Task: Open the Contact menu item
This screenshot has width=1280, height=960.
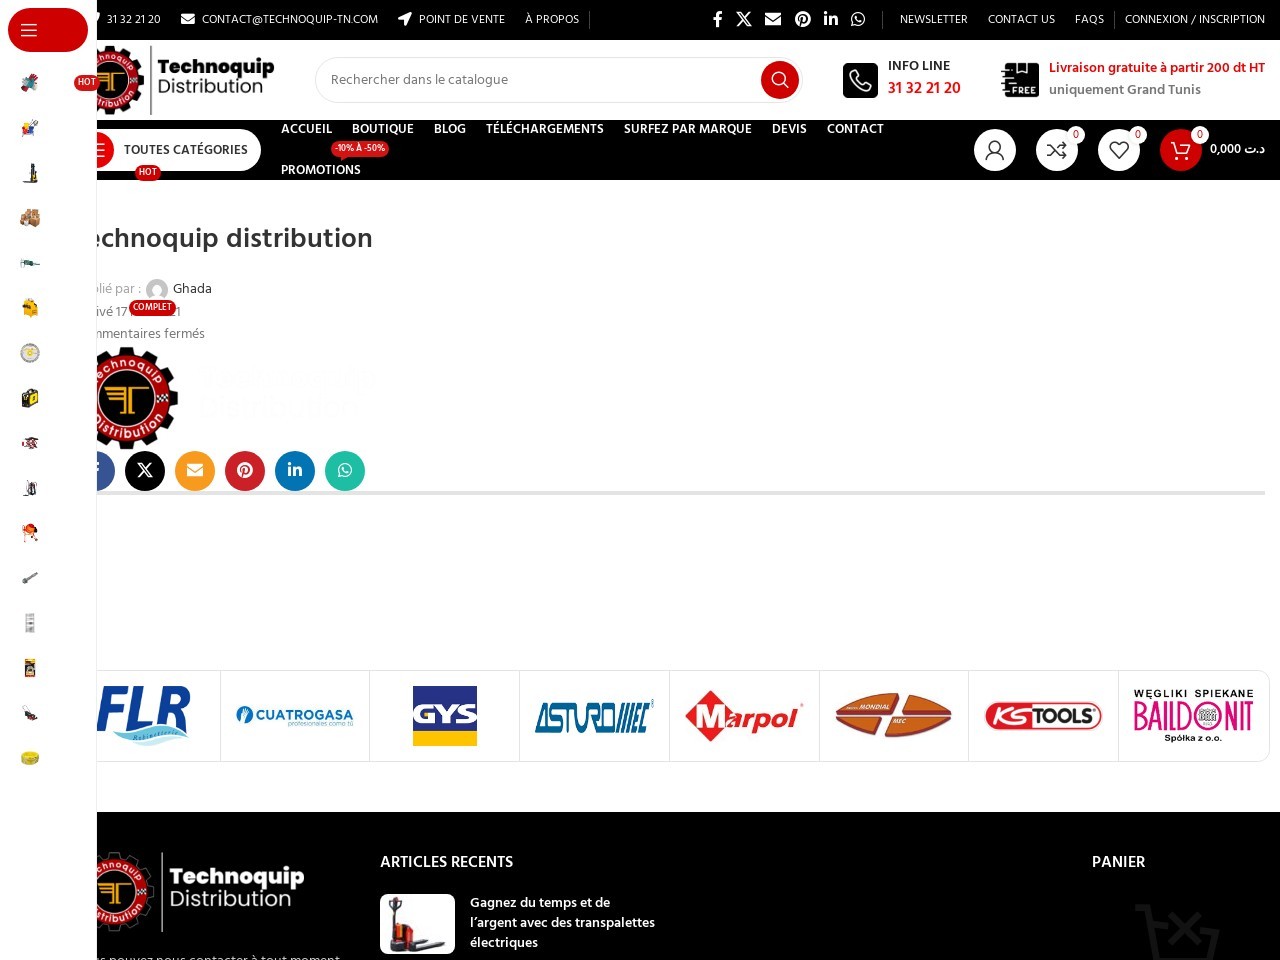Action: (x=855, y=129)
